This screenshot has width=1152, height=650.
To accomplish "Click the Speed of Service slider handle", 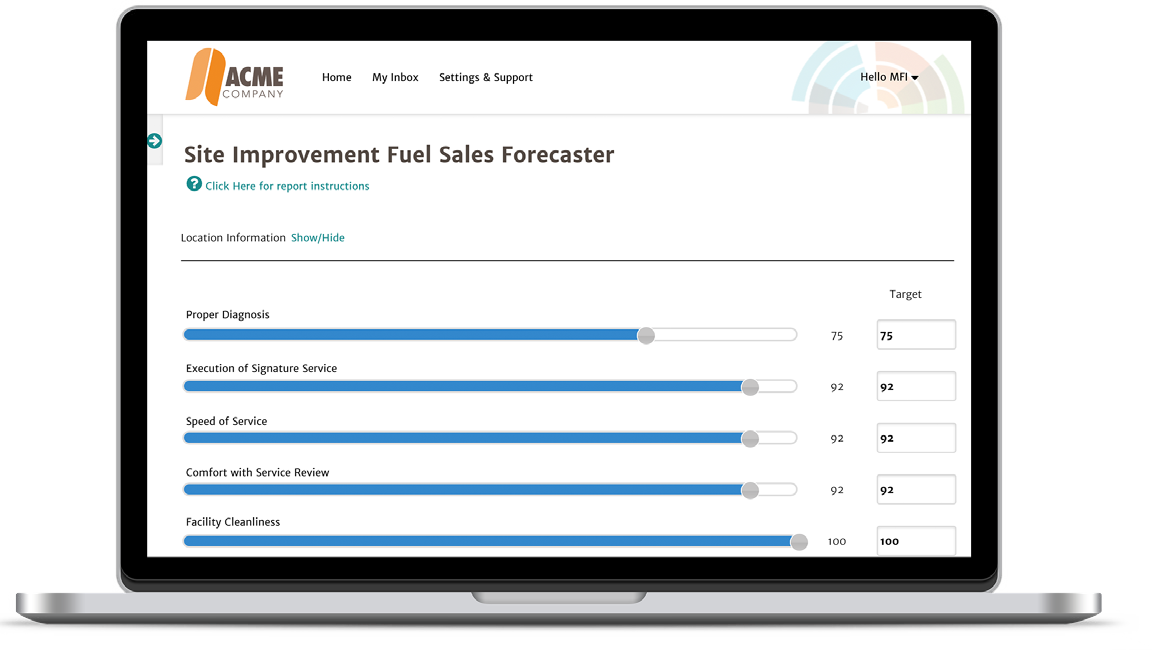I will click(x=750, y=437).
